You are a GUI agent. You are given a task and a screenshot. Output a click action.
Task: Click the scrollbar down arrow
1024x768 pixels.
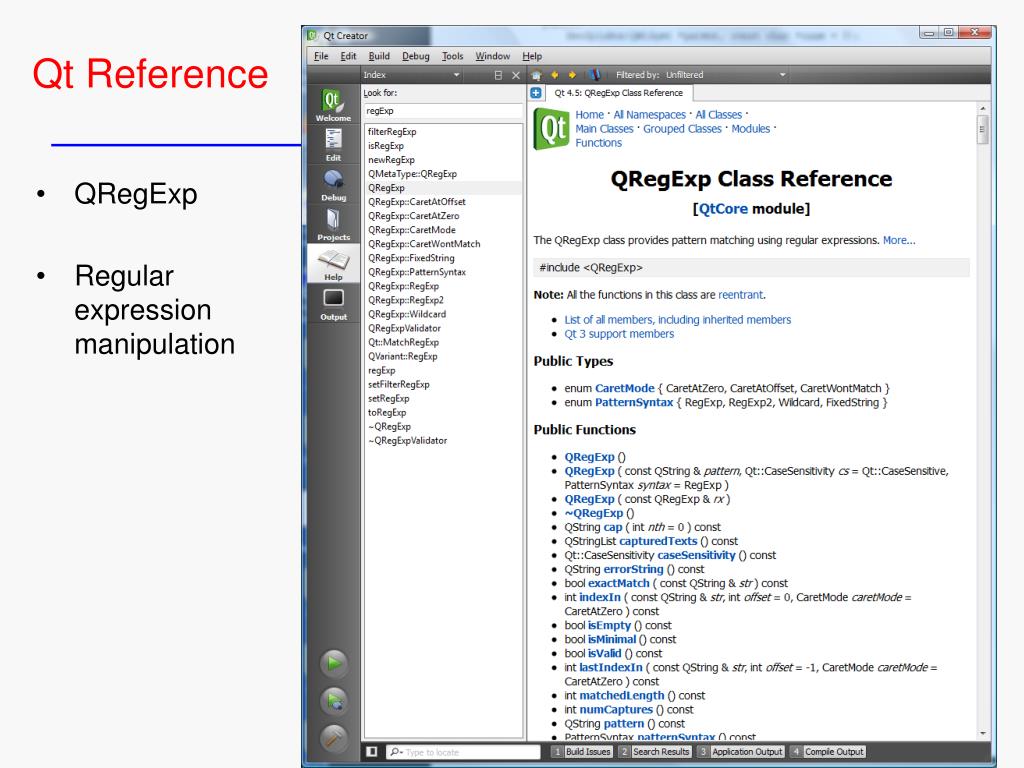pos(982,733)
